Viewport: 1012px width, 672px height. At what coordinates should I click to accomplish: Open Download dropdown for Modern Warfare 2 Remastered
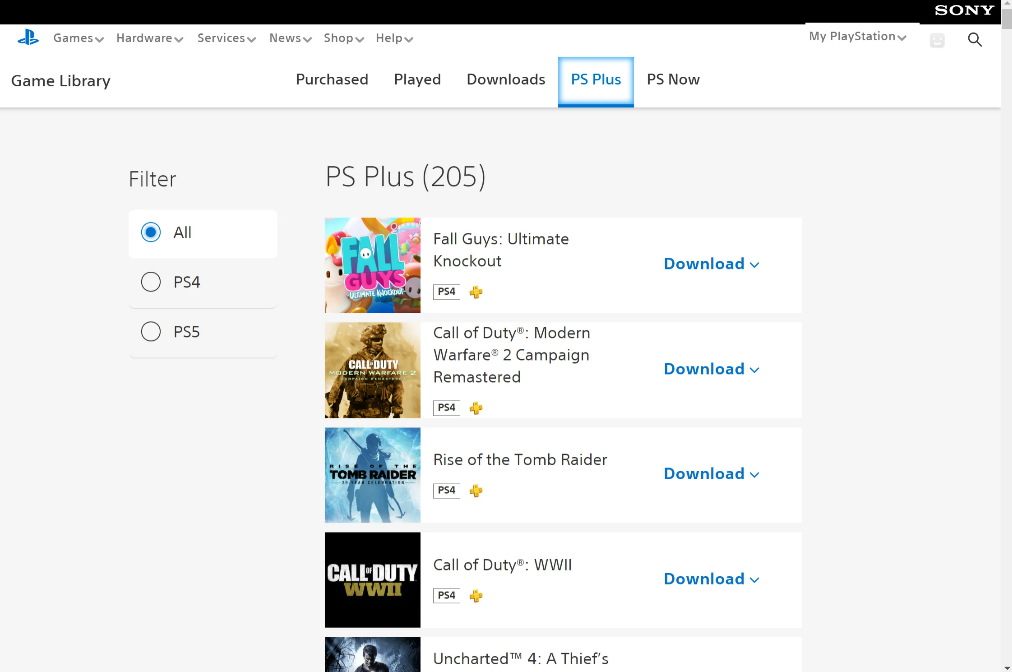pos(711,369)
